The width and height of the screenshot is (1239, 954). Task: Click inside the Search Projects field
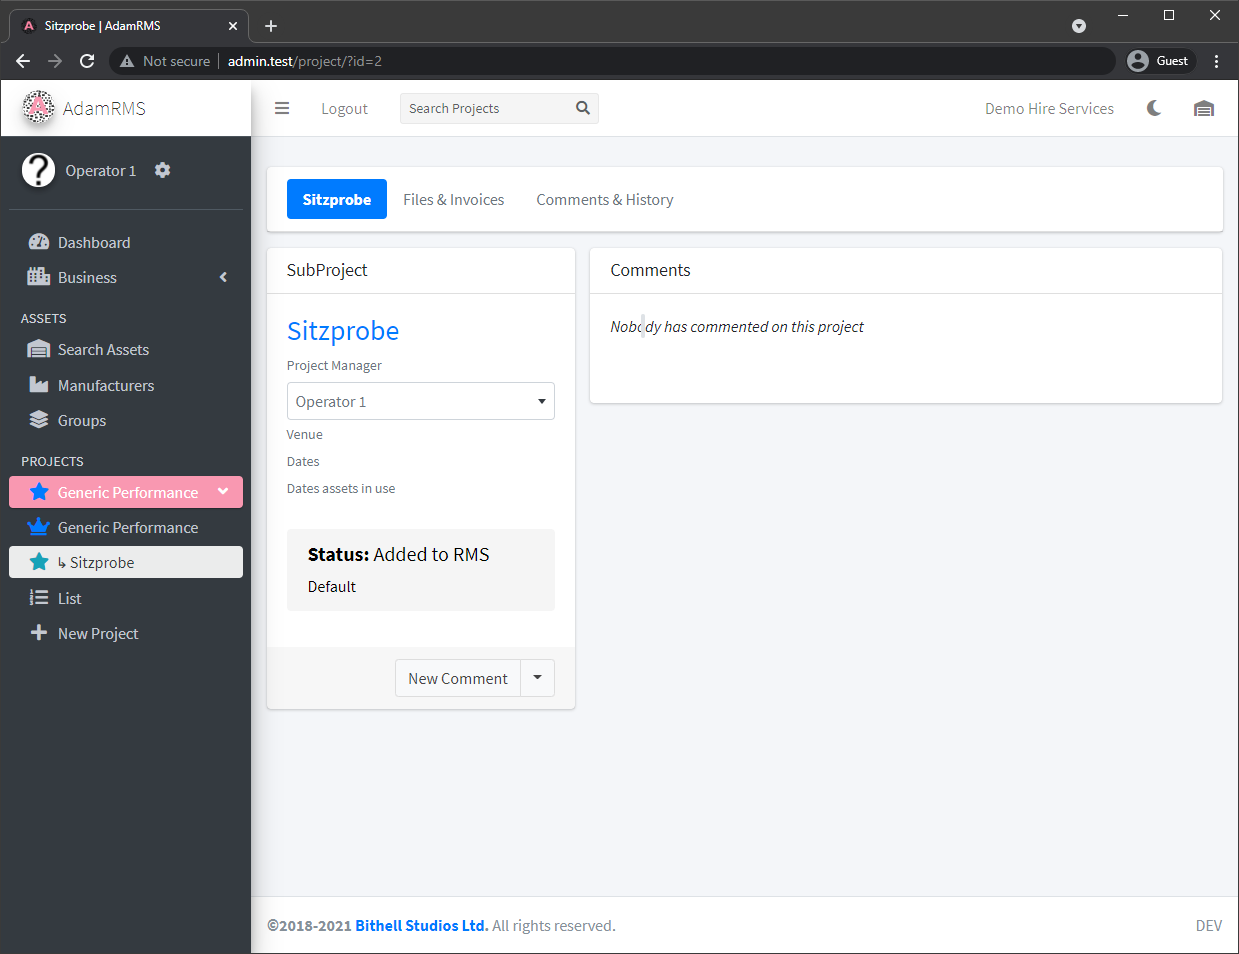pyautogui.click(x=480, y=108)
